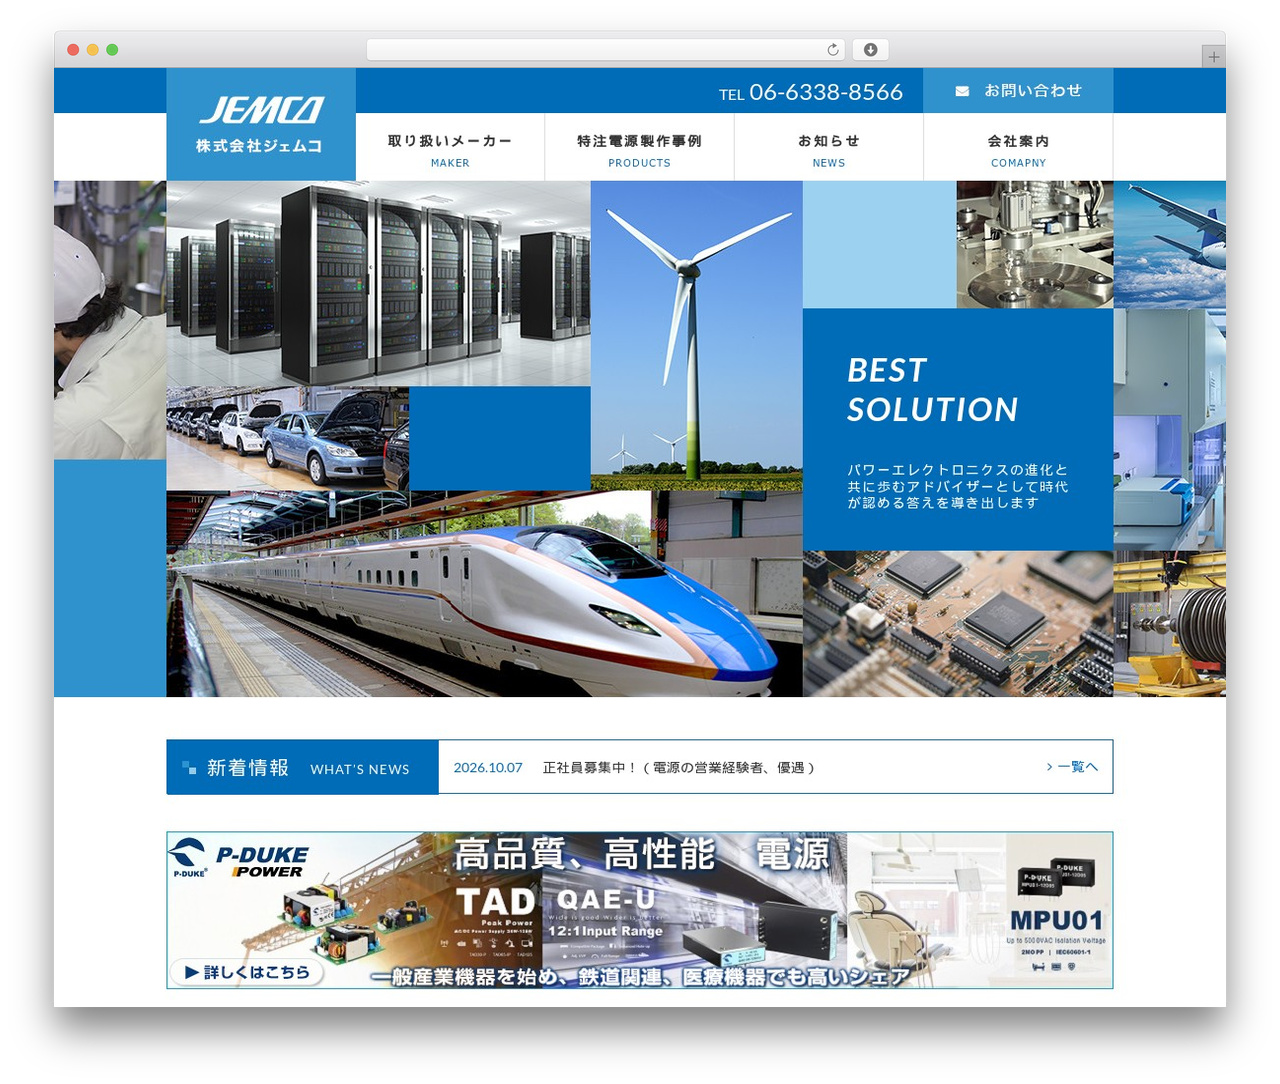1280x1084 pixels.
Task: Click the machining equipment photo
Action: click(1035, 245)
